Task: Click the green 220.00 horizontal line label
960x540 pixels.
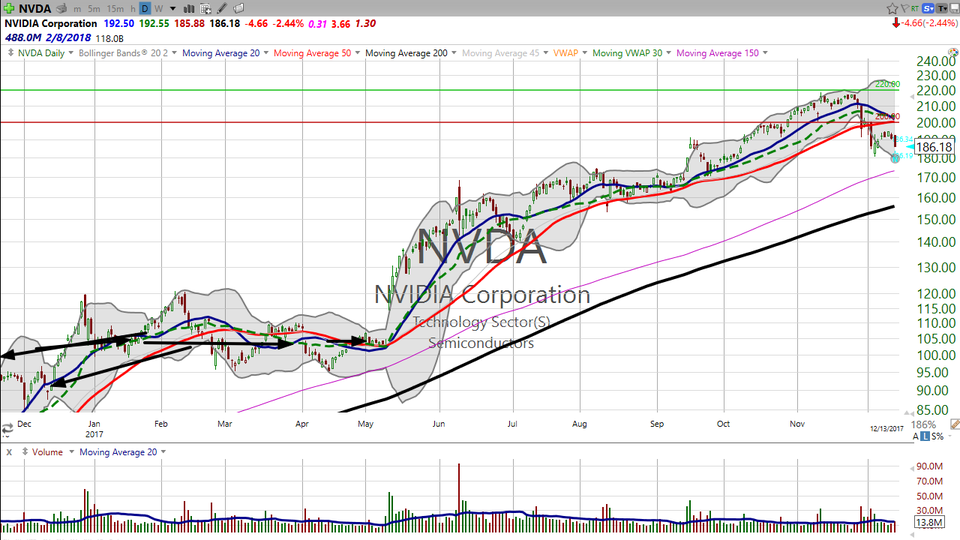Action: point(887,84)
